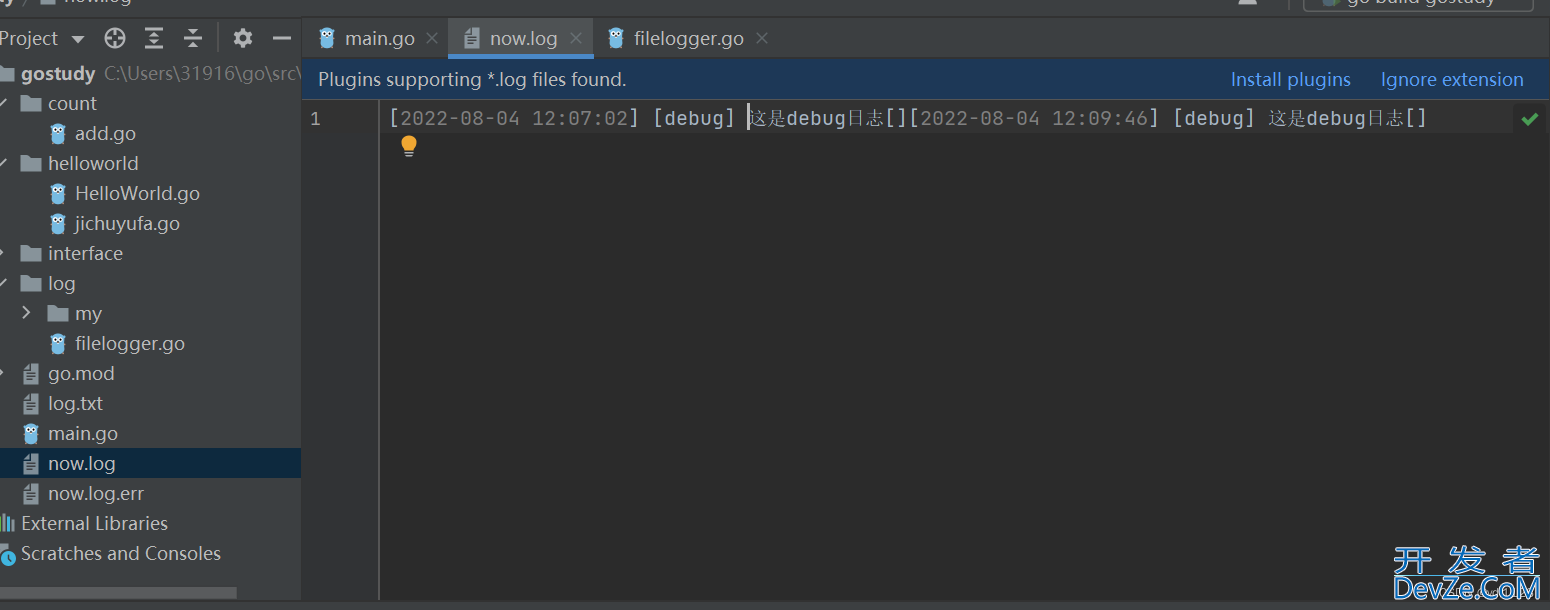The height and width of the screenshot is (610, 1550).
Task: Close the filelogger.go editor tab
Action: [762, 39]
